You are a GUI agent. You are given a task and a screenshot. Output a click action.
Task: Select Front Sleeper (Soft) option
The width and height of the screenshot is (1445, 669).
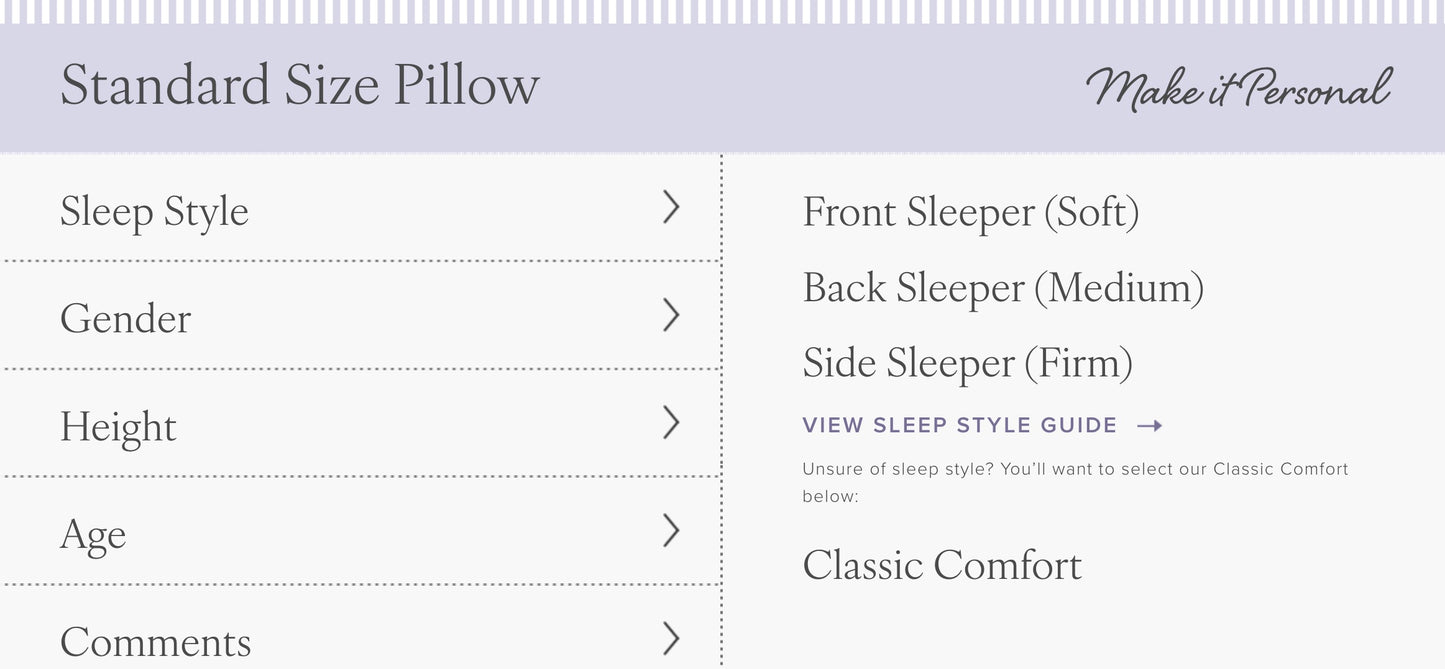point(971,212)
